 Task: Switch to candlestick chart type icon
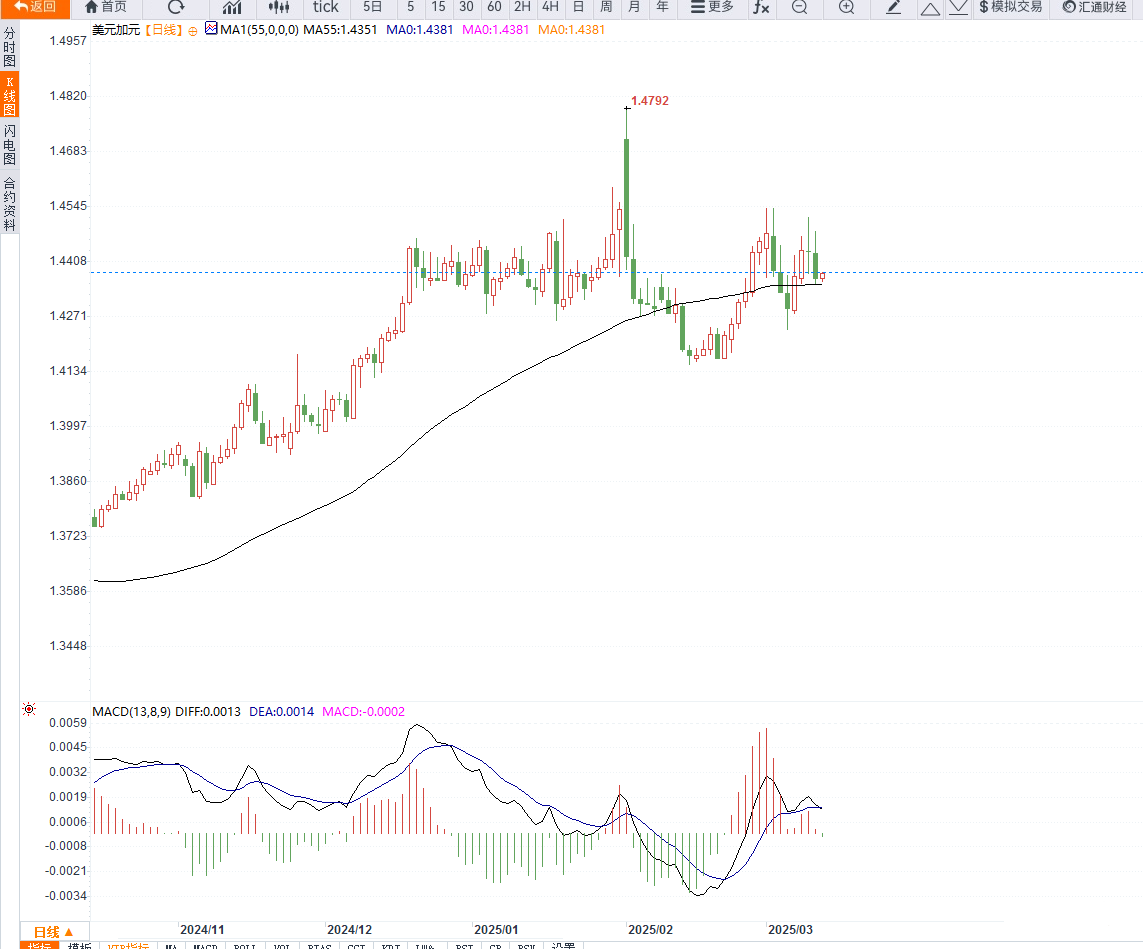coord(278,7)
